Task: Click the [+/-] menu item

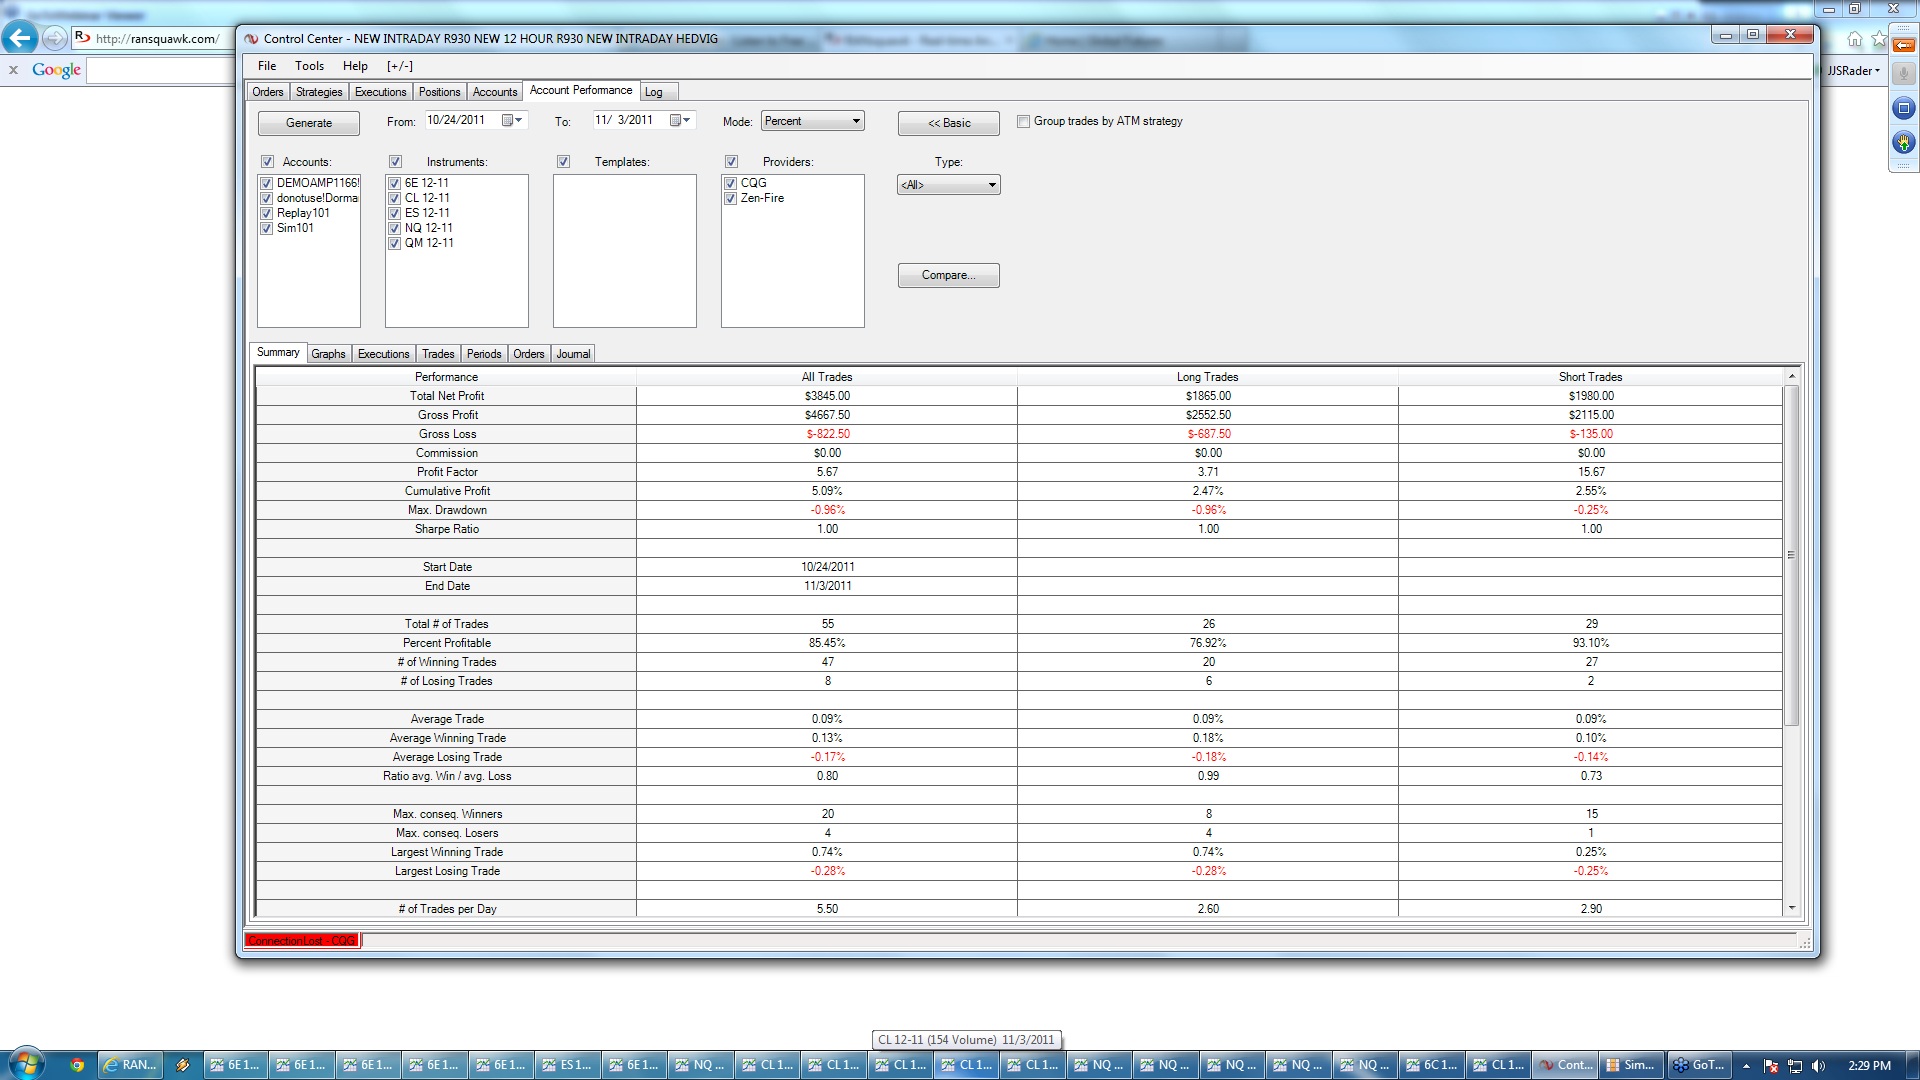Action: (400, 66)
